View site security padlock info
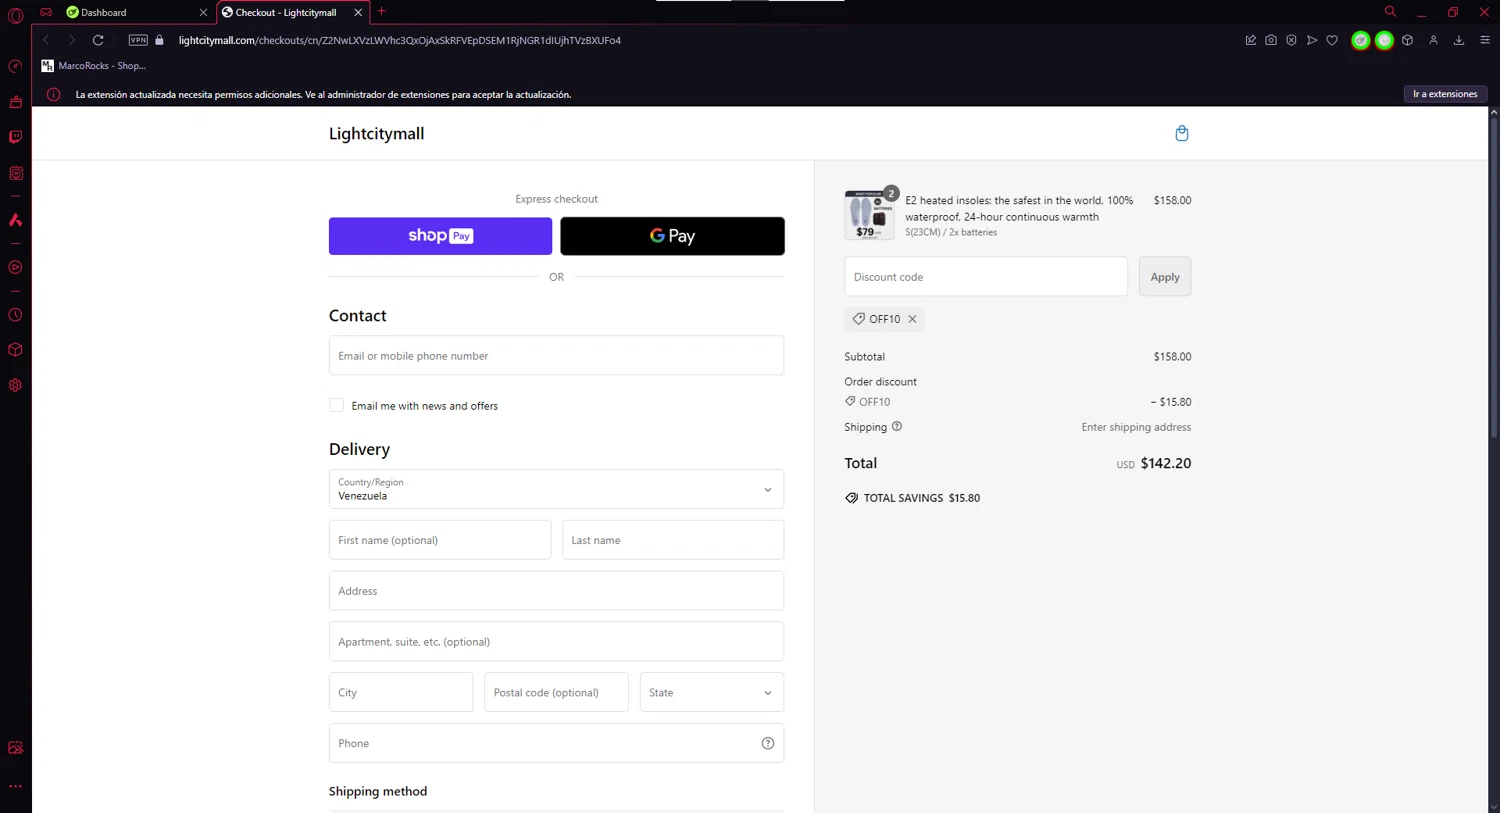The width and height of the screenshot is (1500, 813). [159, 40]
